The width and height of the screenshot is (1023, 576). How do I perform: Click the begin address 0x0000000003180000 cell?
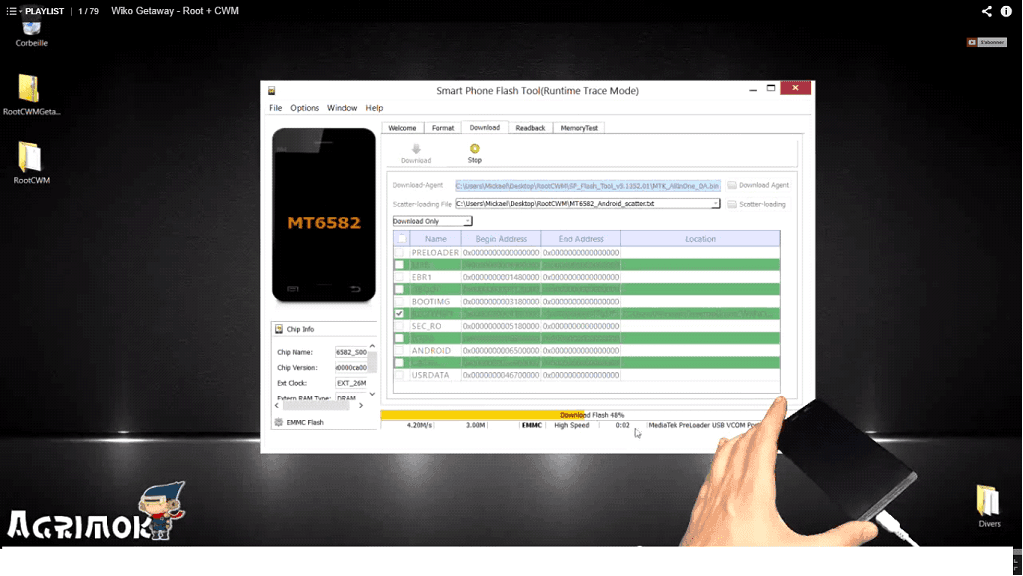[501, 301]
